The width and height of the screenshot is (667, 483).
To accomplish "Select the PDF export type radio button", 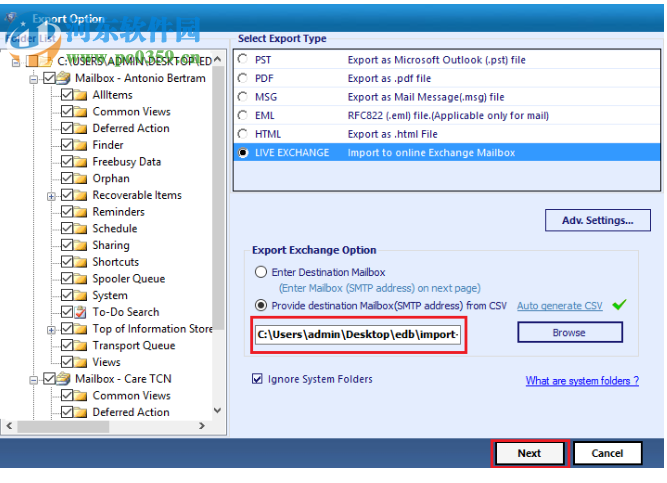I will pyautogui.click(x=243, y=77).
